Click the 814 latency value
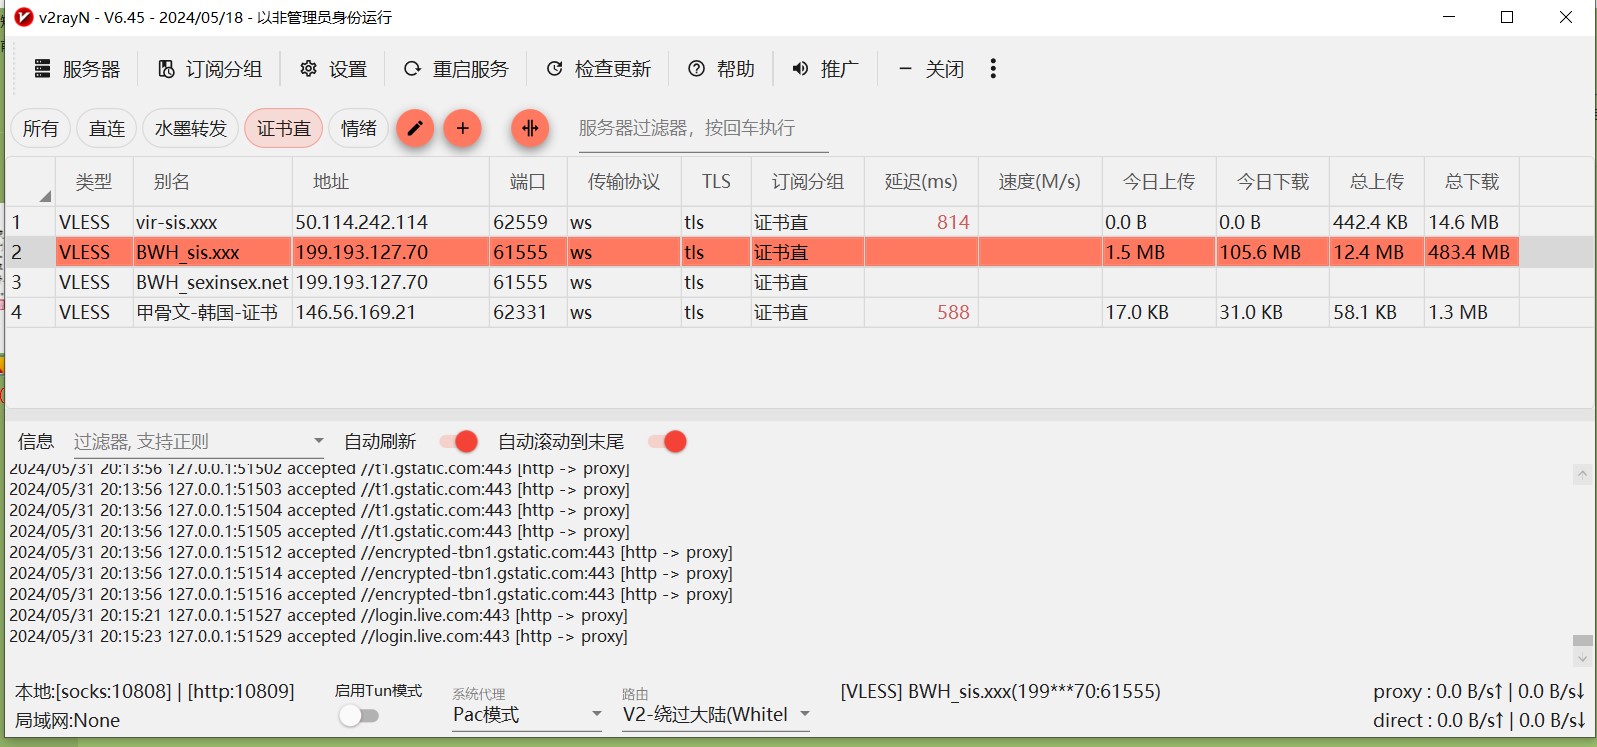 [953, 222]
